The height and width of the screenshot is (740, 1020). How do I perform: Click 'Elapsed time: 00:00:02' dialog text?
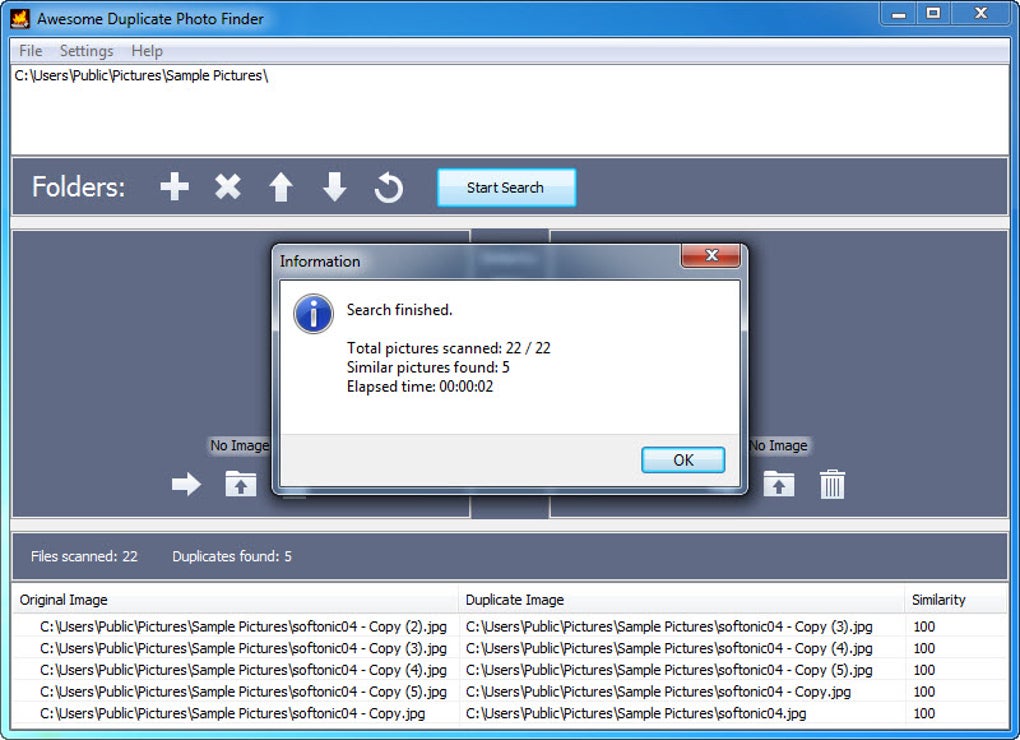click(420, 387)
